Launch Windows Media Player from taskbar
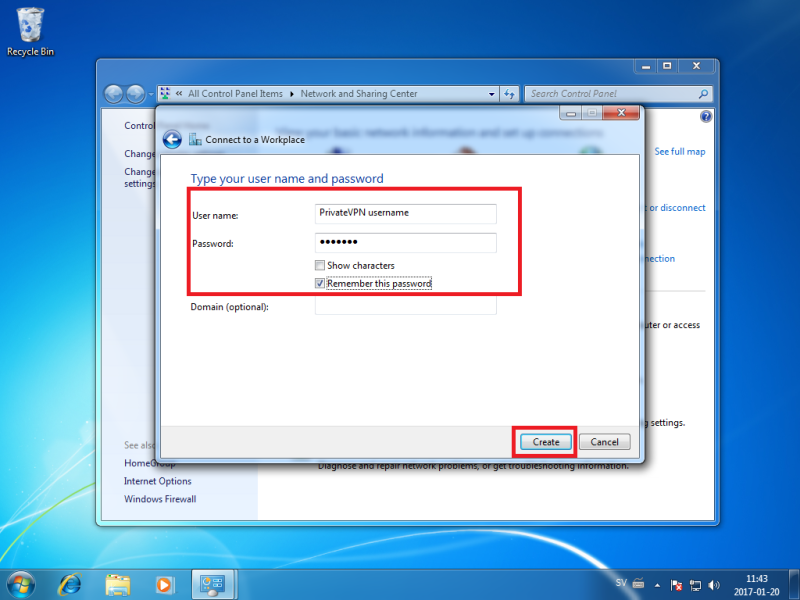 click(x=164, y=585)
